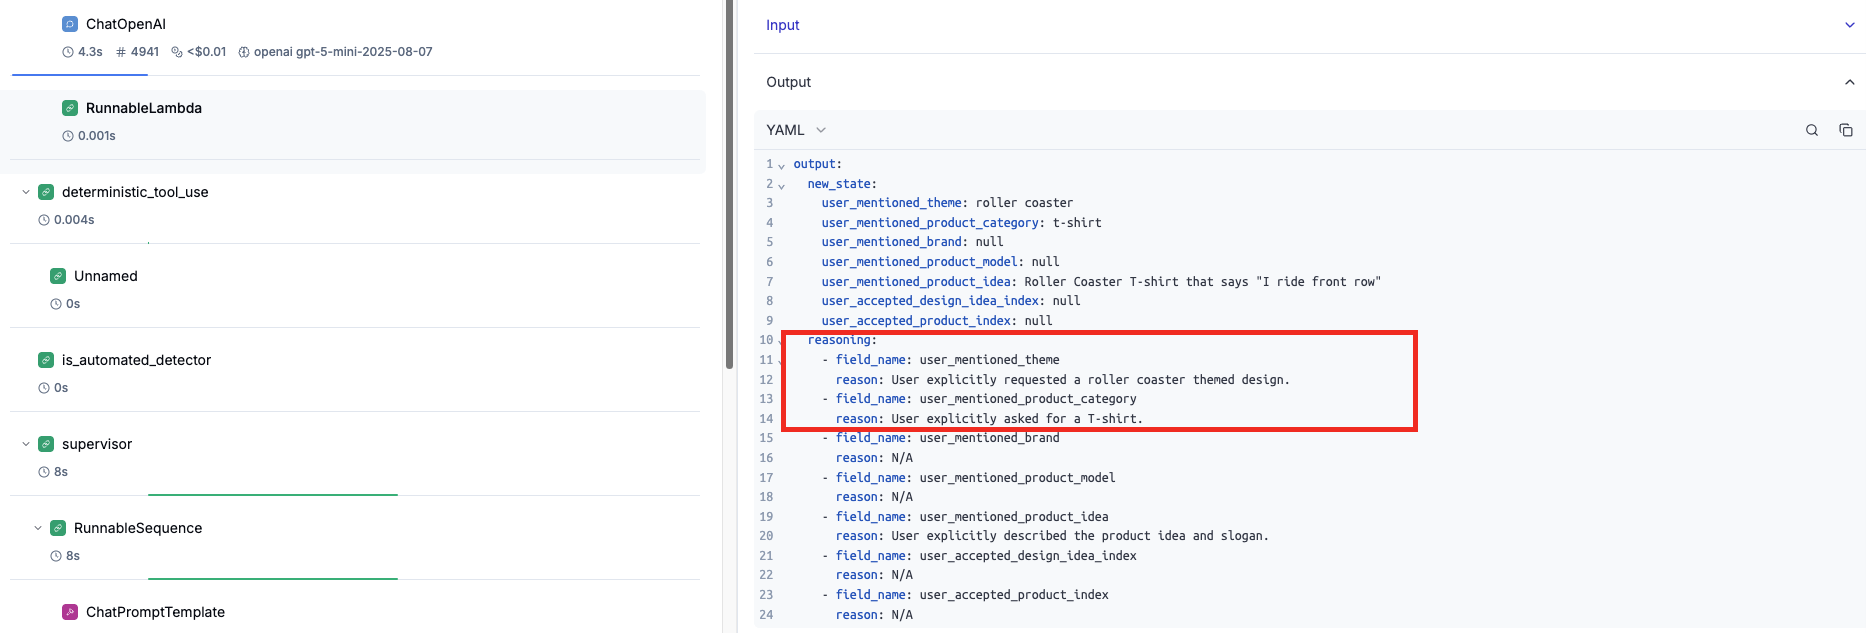The image size is (1866, 633).
Task: Collapse the Output section chevron
Action: click(1849, 82)
